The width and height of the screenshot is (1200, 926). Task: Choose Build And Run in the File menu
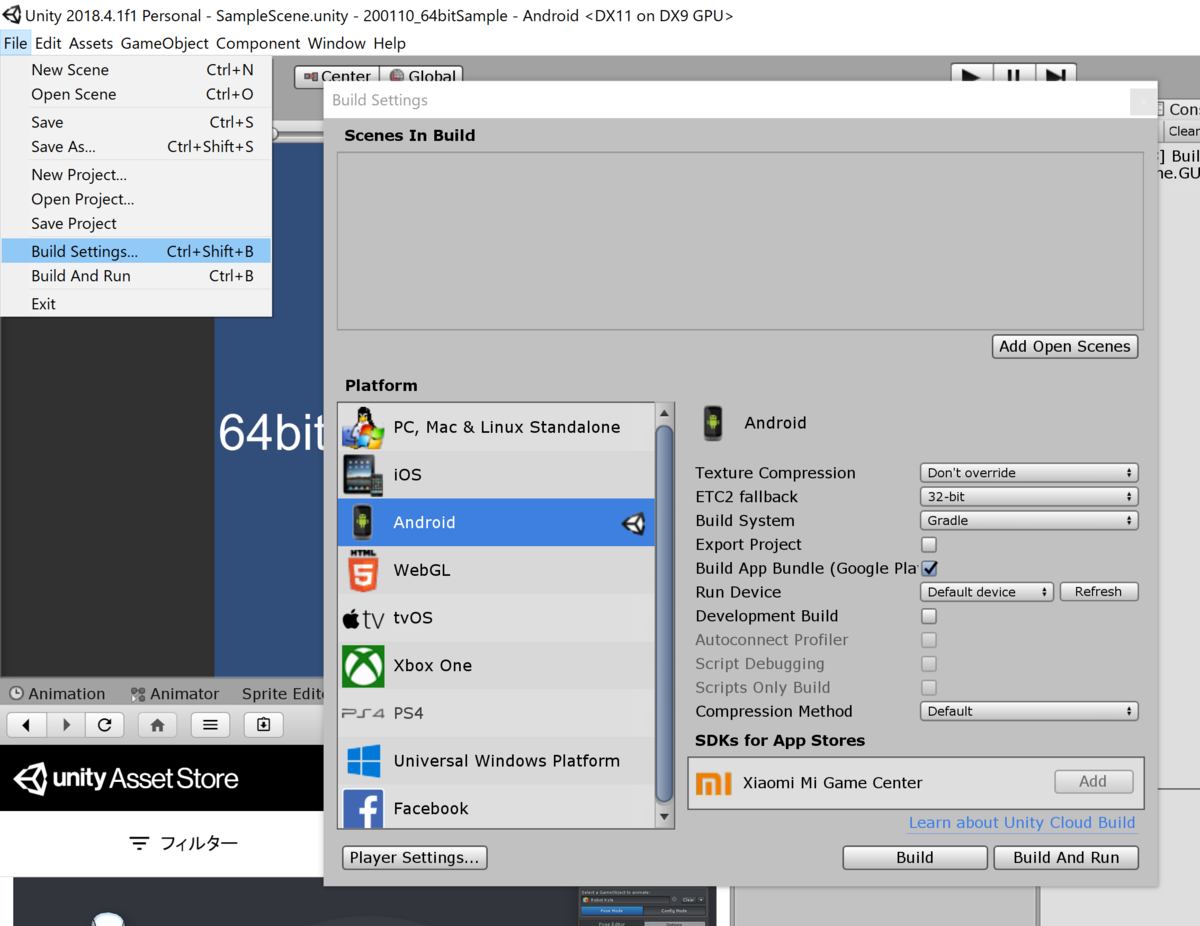[x=136, y=276]
